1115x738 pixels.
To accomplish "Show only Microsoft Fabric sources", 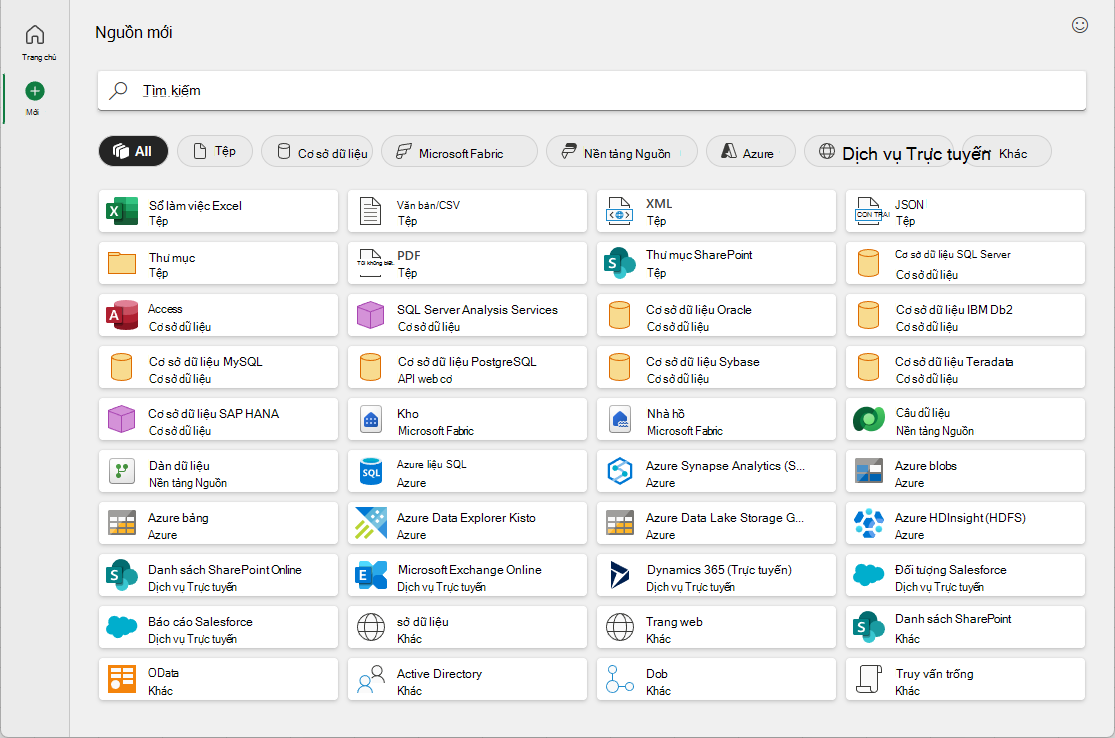I will [459, 151].
